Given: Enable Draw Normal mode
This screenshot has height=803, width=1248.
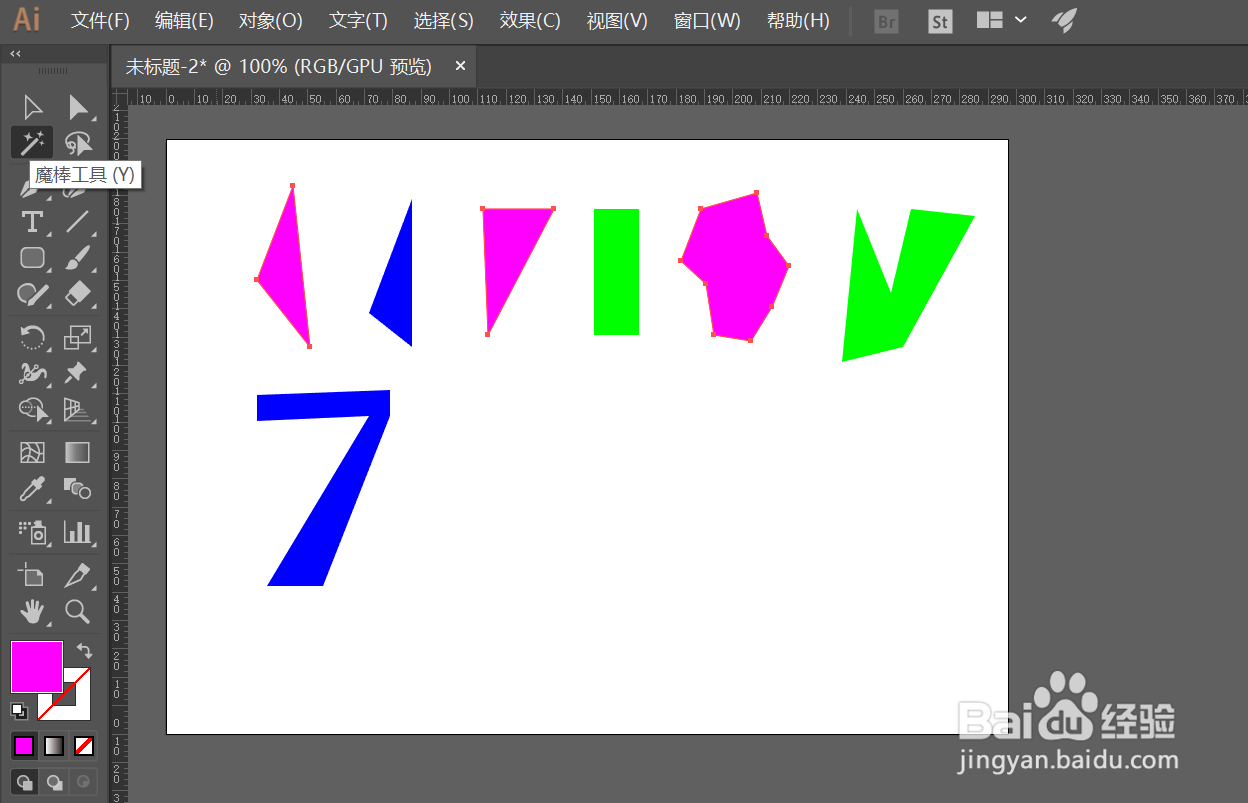Looking at the screenshot, I should (24, 782).
